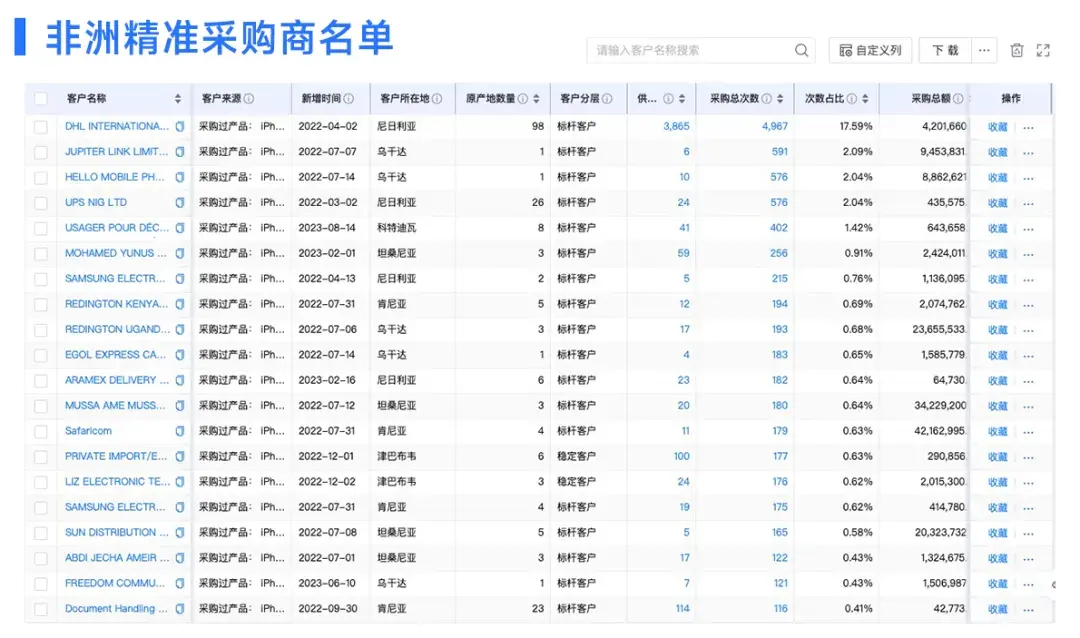This screenshot has width=1080, height=638.
Task: Info icon on 采购总额 column header
Action: (x=957, y=99)
